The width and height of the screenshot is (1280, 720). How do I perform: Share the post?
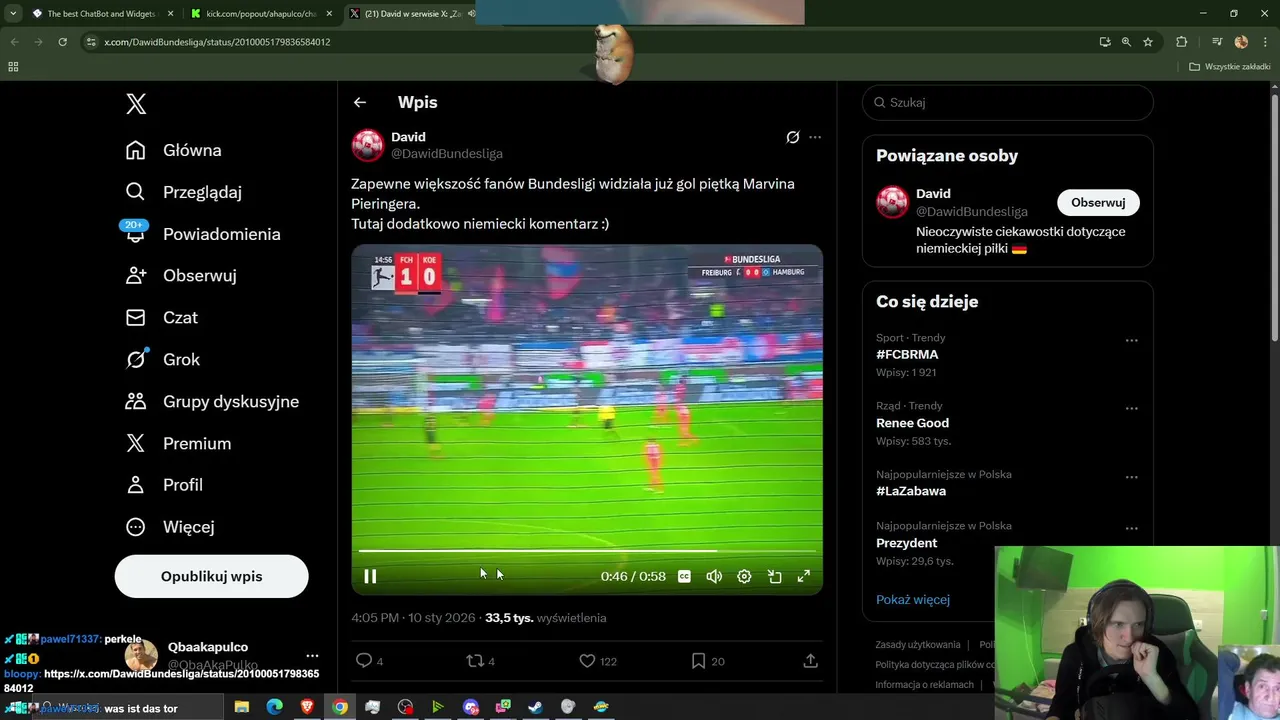coord(810,660)
